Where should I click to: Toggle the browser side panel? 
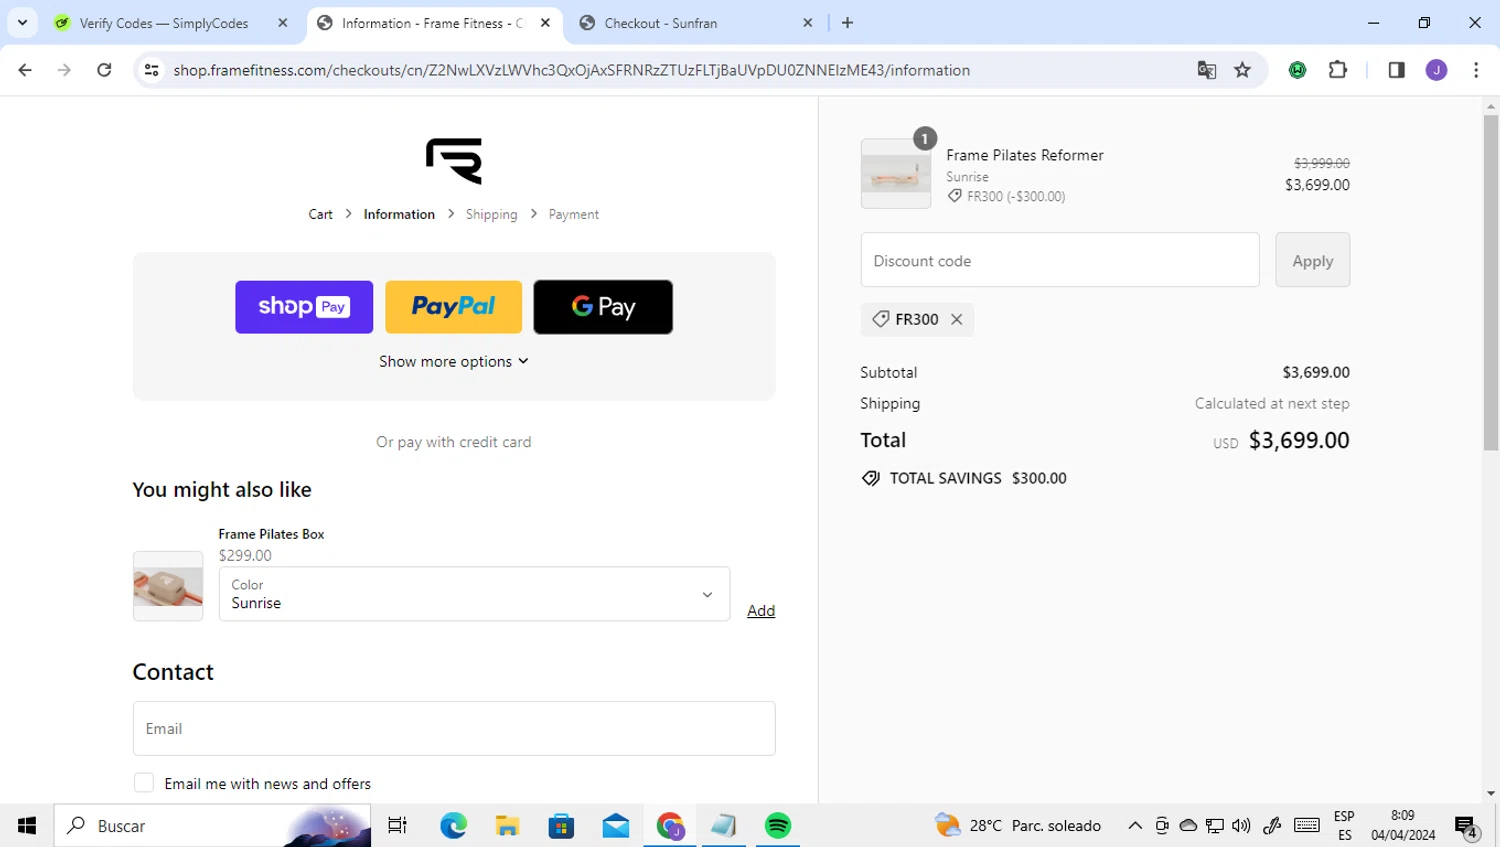pos(1397,70)
